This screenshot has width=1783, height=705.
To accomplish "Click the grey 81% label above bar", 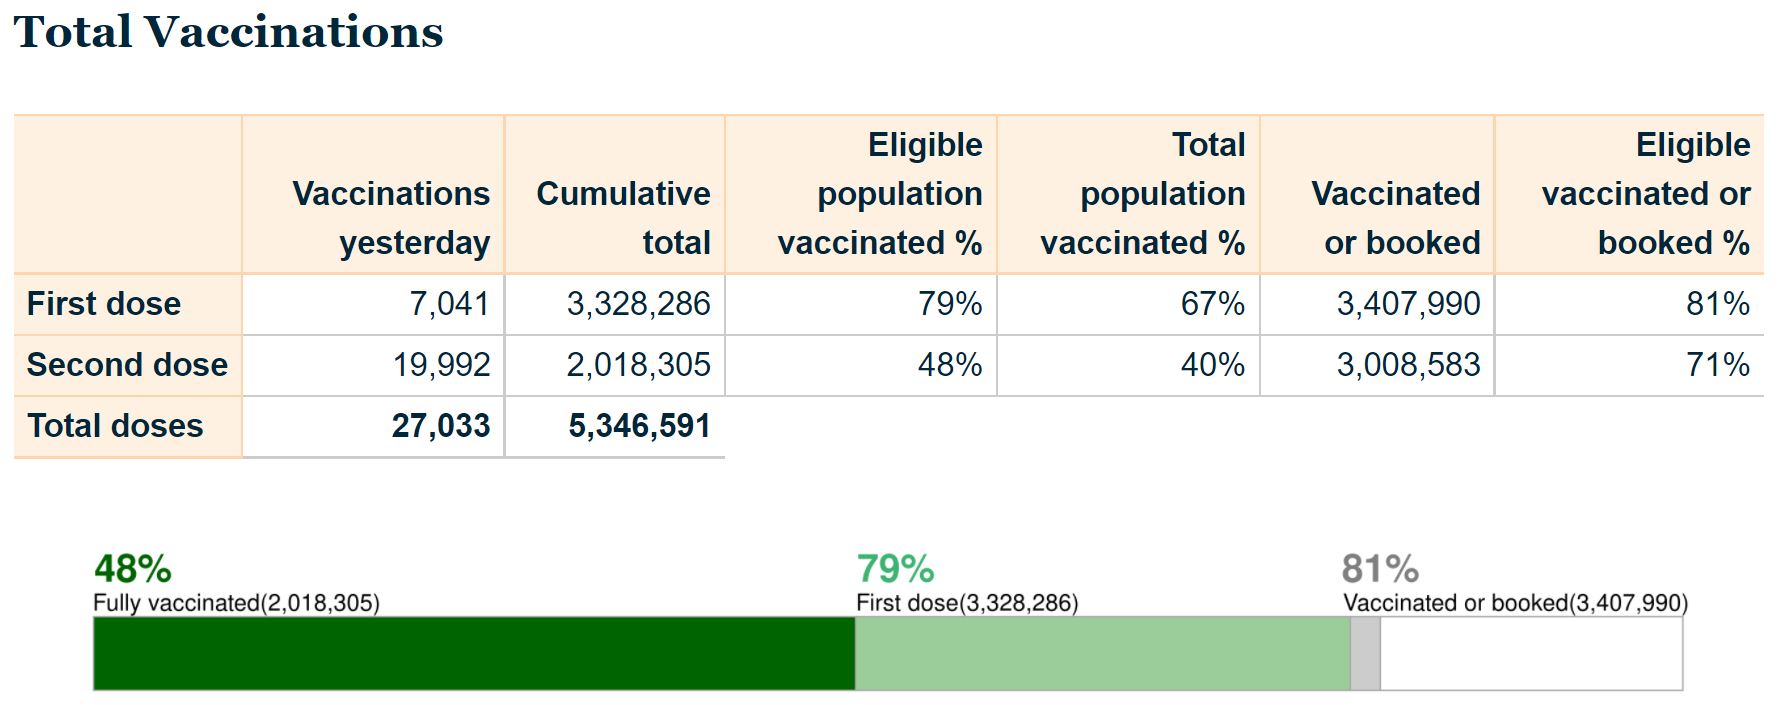I will tap(1380, 569).
